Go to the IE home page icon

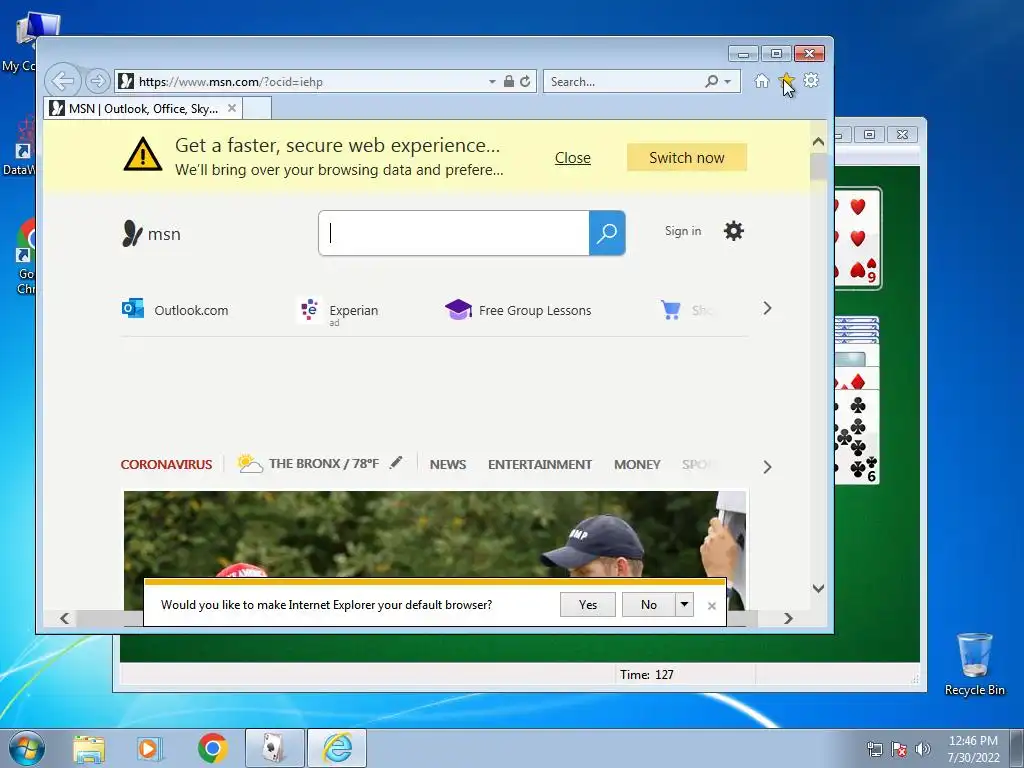tap(761, 80)
